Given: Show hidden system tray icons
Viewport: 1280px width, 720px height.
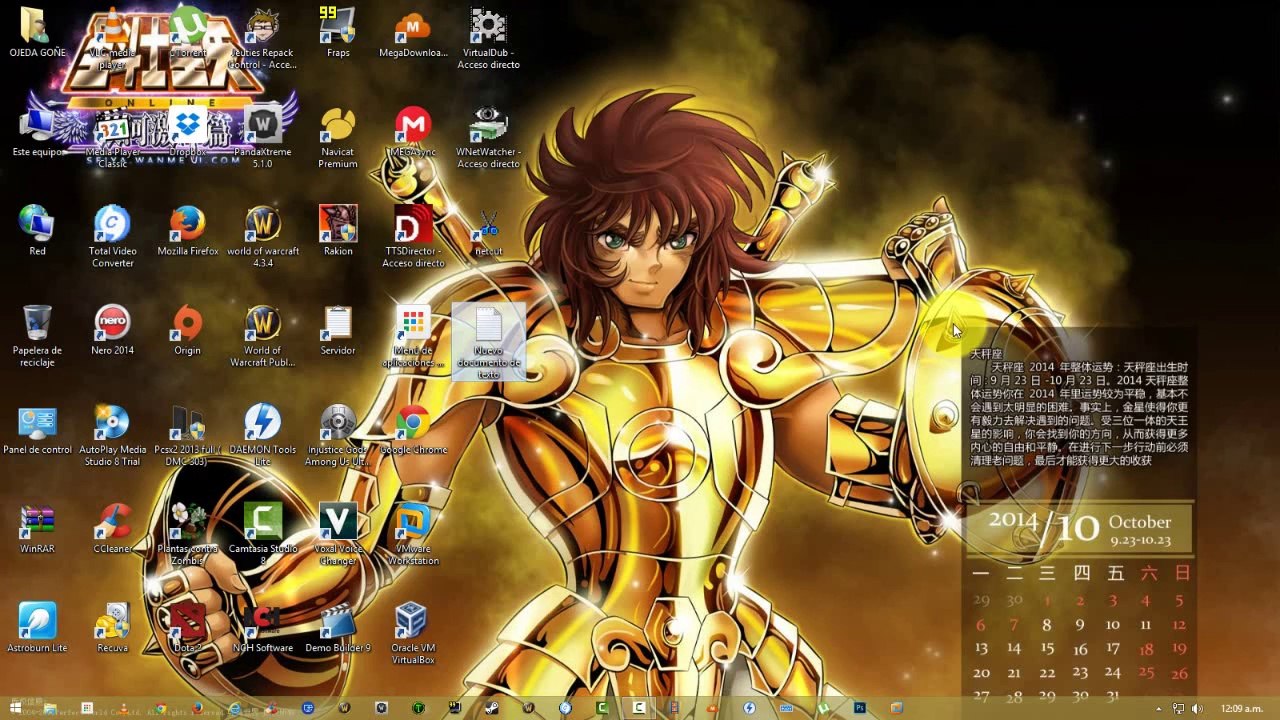Looking at the screenshot, I should click(1159, 709).
